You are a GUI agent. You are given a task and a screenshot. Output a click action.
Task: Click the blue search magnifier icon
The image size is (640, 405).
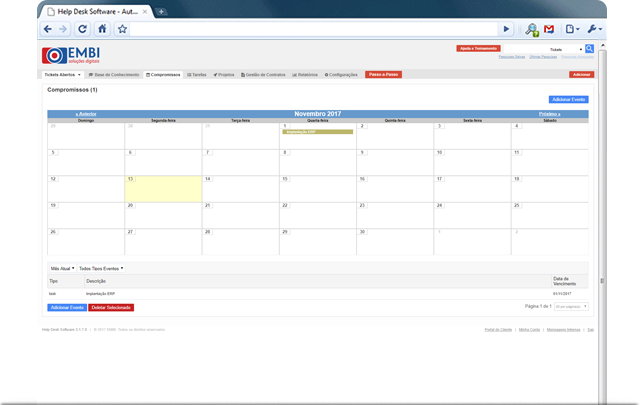(x=590, y=48)
